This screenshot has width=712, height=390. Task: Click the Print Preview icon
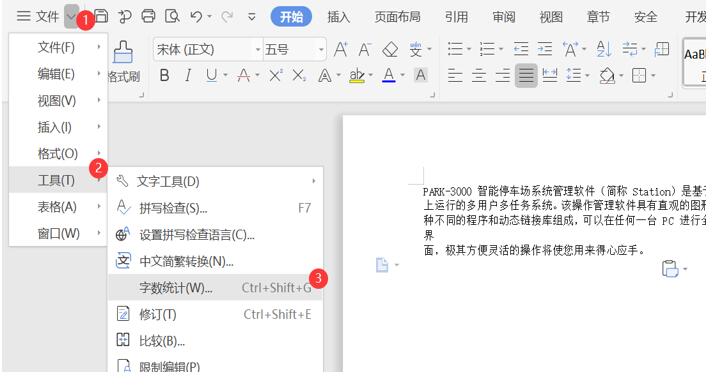pos(172,16)
